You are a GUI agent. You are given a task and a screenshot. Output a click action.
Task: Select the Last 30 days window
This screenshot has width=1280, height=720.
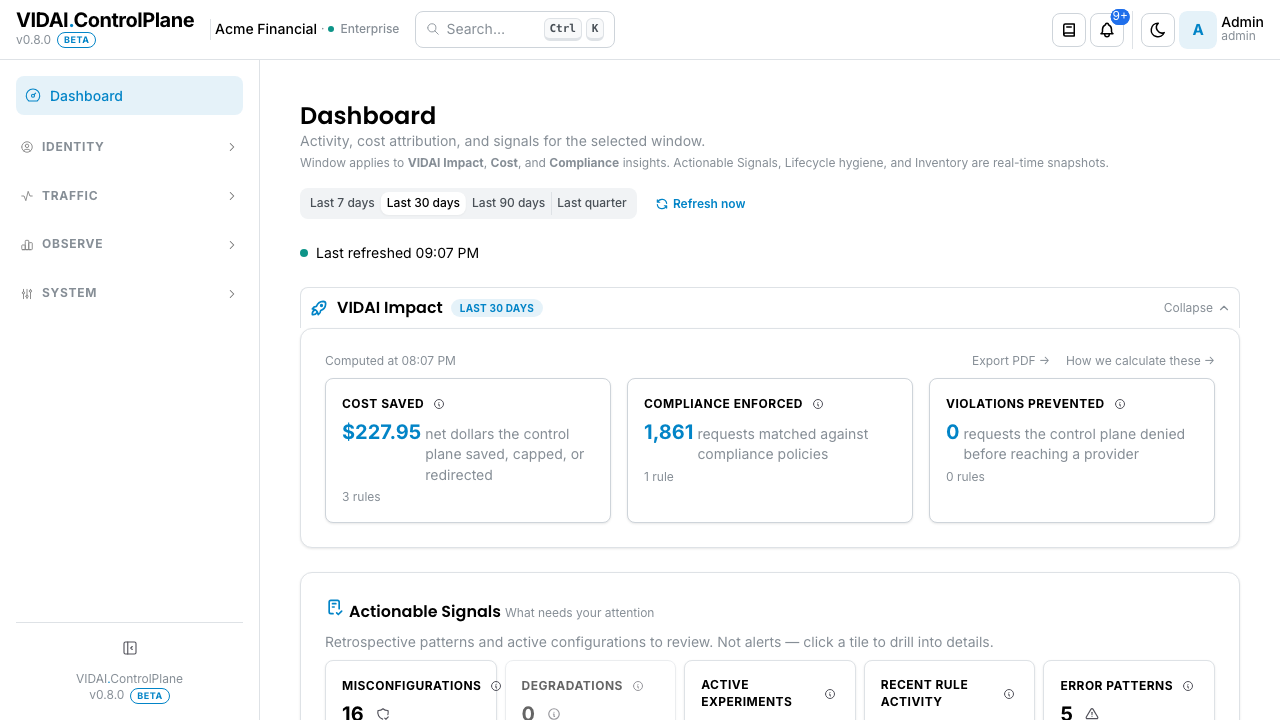pyautogui.click(x=423, y=203)
